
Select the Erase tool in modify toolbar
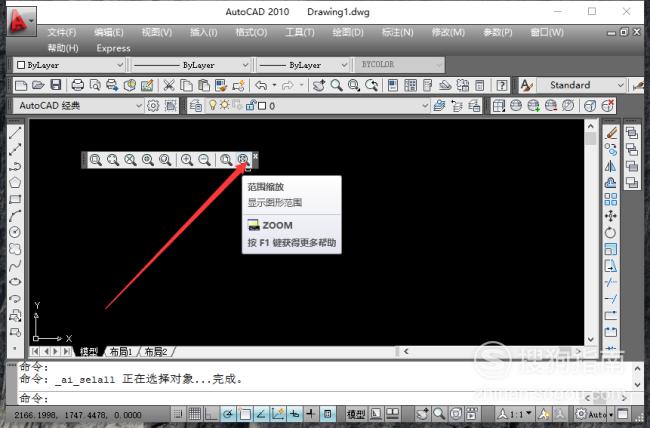click(x=611, y=133)
